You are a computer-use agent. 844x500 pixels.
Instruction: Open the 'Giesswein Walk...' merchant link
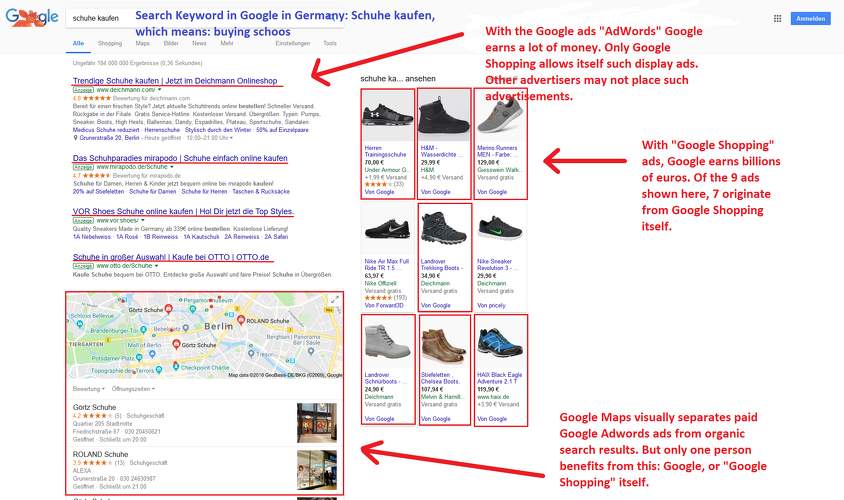(x=498, y=170)
